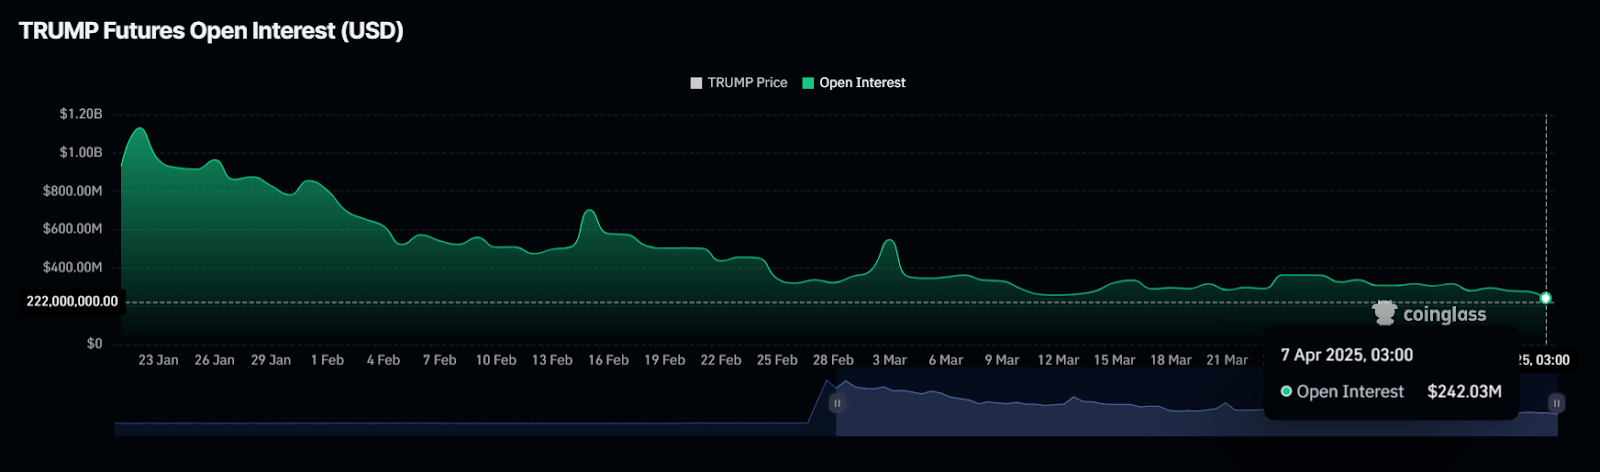1600x472 pixels.
Task: Select the 3 Mar date label
Action: pos(889,360)
